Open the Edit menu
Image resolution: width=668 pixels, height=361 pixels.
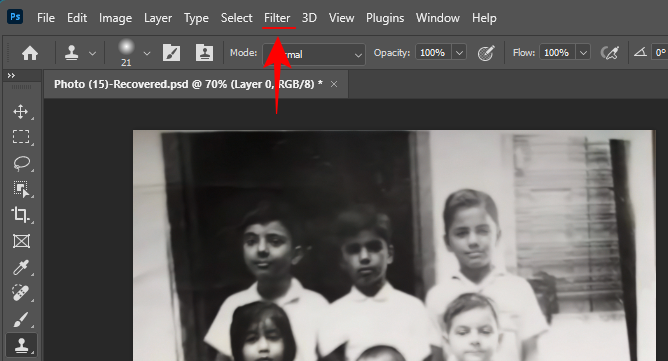(77, 18)
